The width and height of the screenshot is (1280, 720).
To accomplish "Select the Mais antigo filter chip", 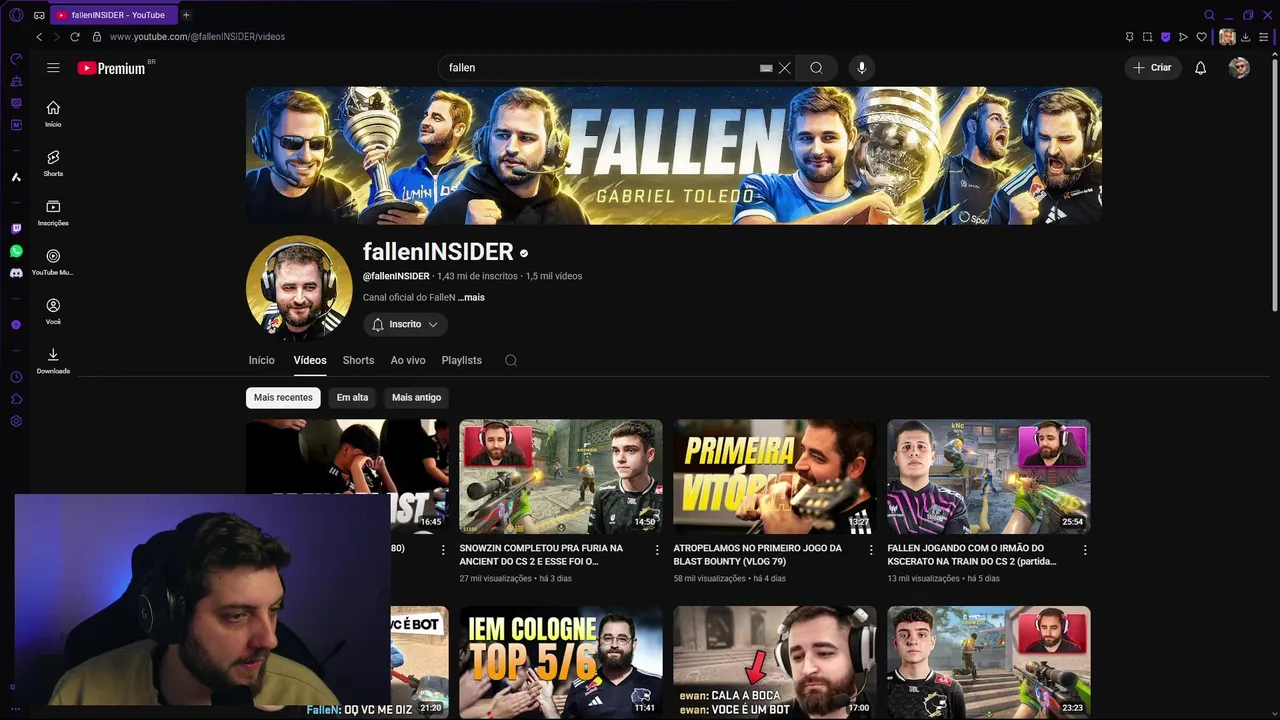I will tap(416, 398).
